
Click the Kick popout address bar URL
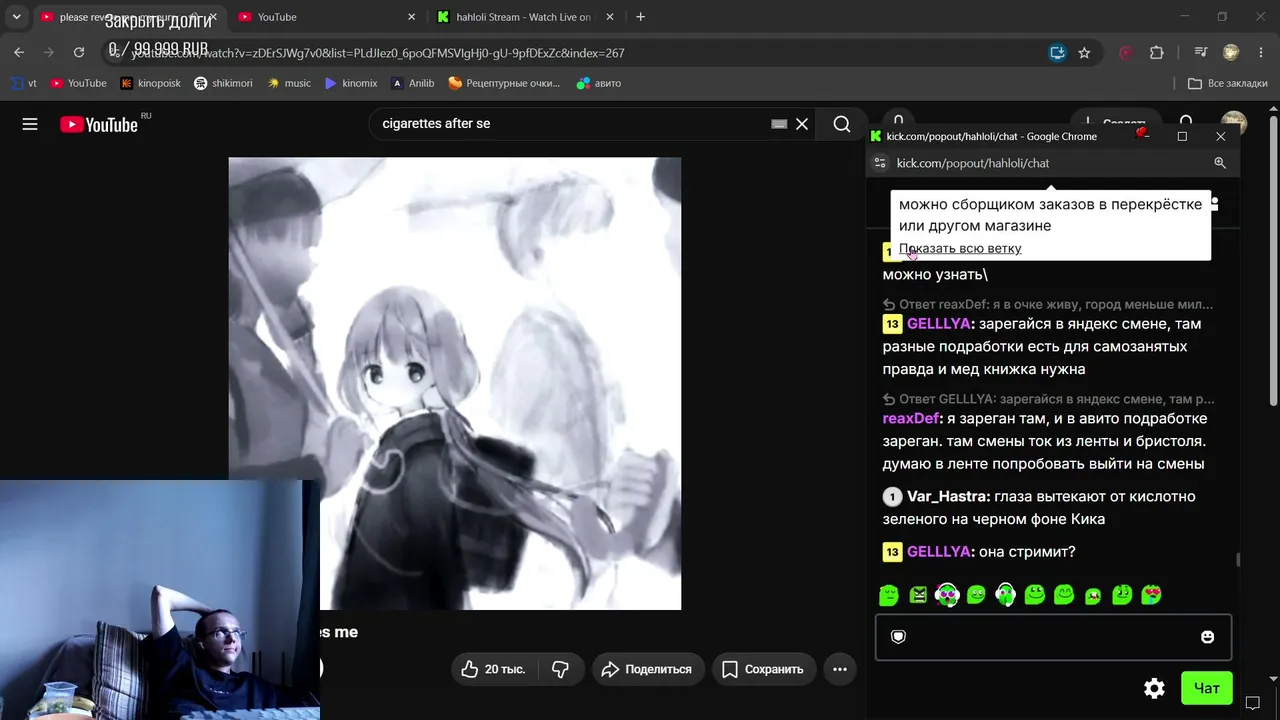pyautogui.click(x=973, y=163)
